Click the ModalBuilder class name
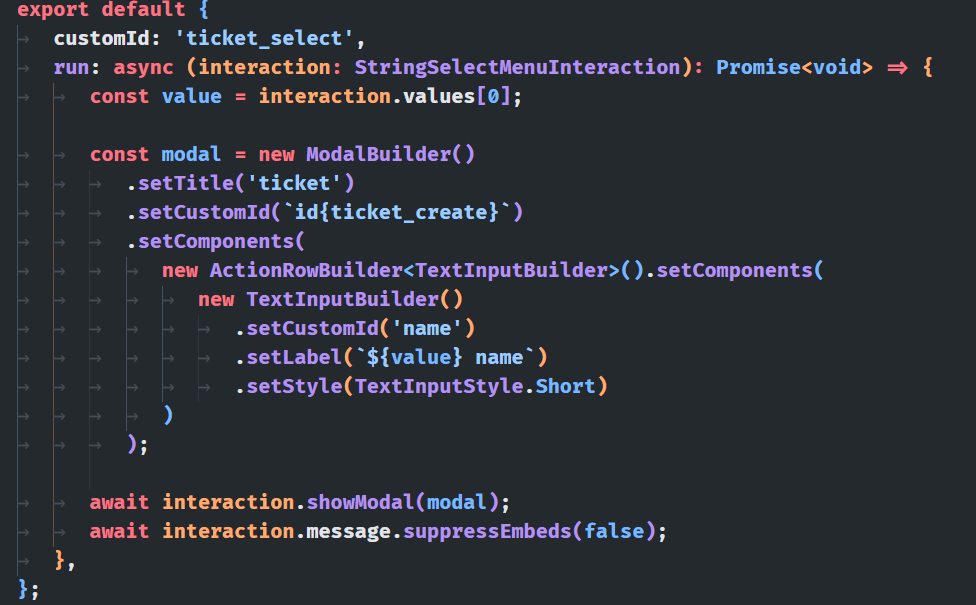Viewport: 976px width, 605px height. click(379, 155)
